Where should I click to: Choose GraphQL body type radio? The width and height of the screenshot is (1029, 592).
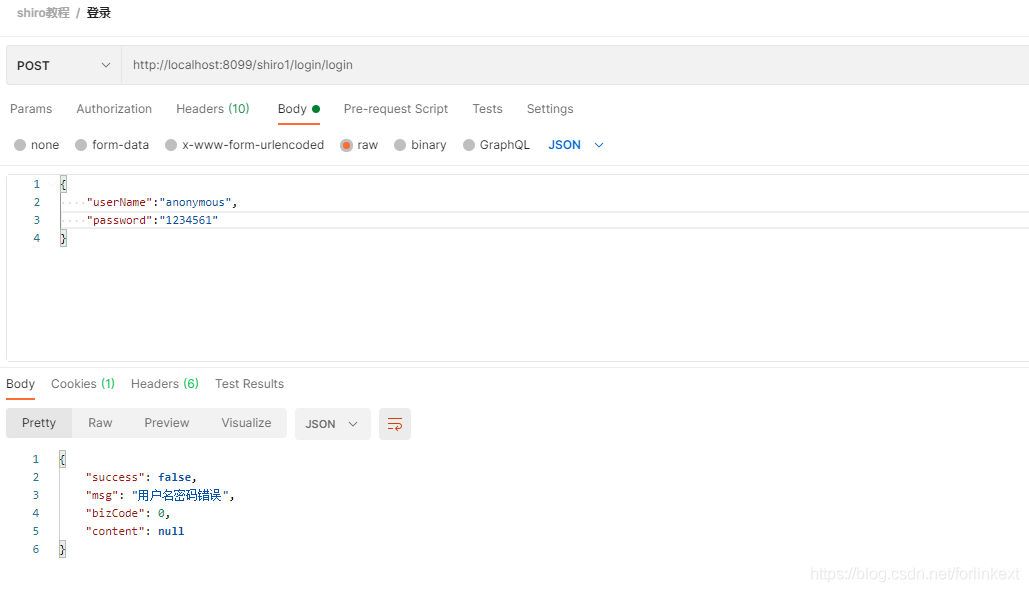[x=469, y=145]
